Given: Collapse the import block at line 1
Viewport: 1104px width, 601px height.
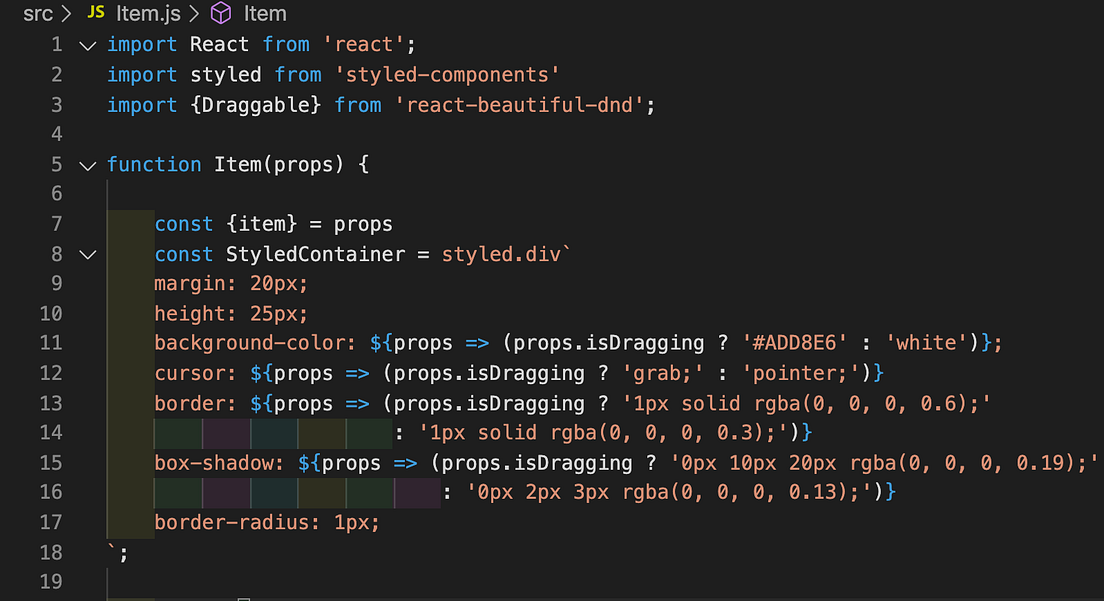Looking at the screenshot, I should point(87,46).
